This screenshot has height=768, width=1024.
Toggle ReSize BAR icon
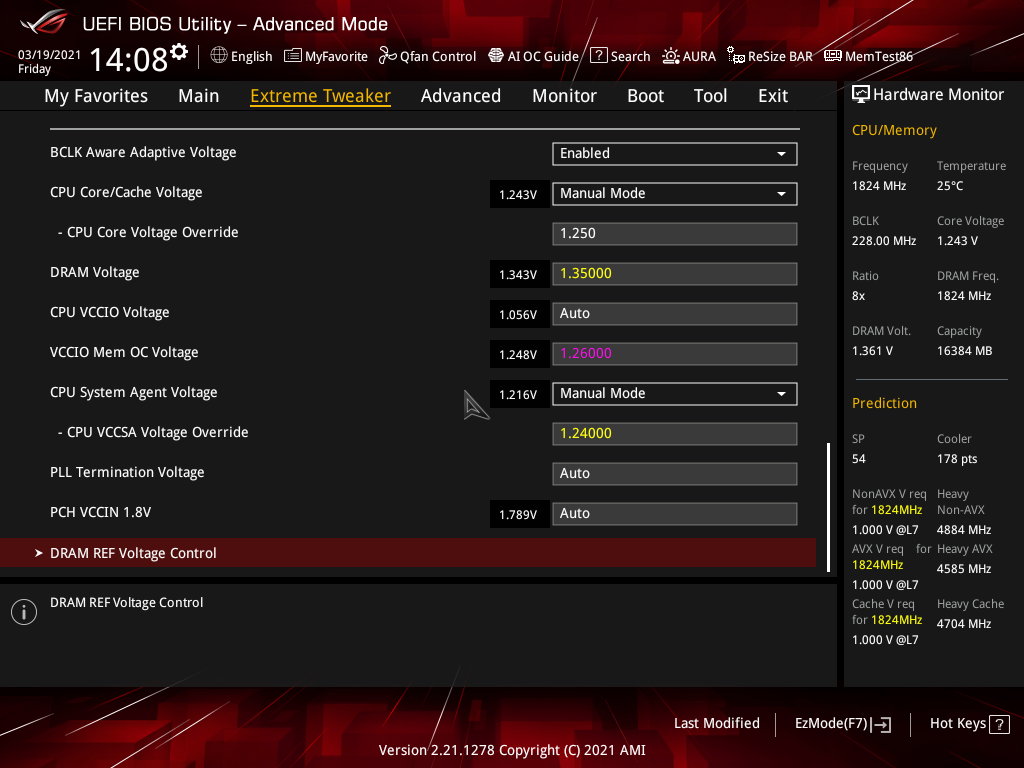click(736, 56)
